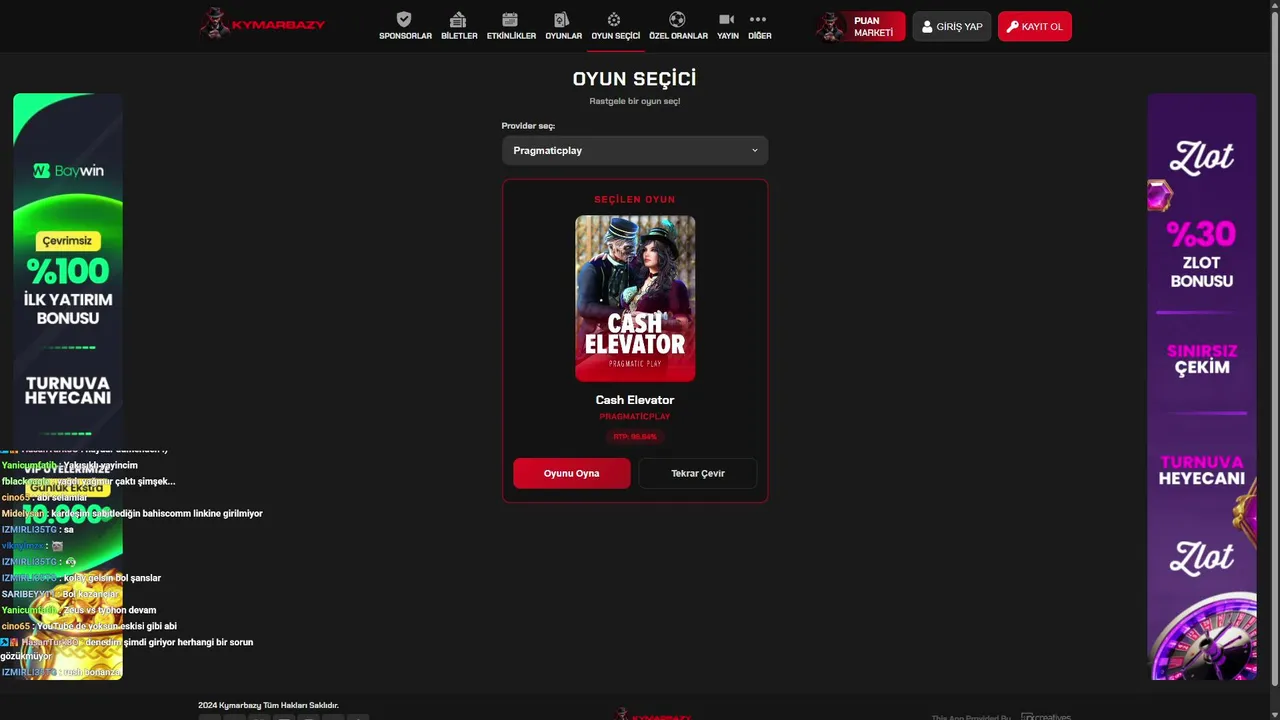Click the Cash Elevator game title text

click(x=635, y=400)
